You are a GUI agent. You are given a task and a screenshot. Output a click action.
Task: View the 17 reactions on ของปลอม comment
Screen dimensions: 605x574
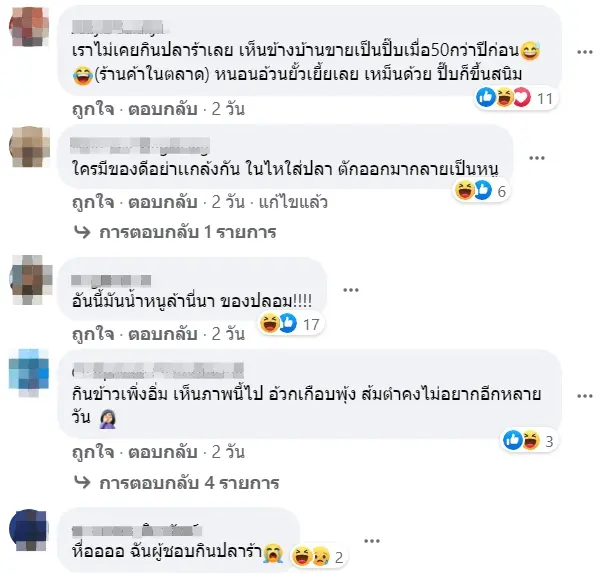click(291, 324)
